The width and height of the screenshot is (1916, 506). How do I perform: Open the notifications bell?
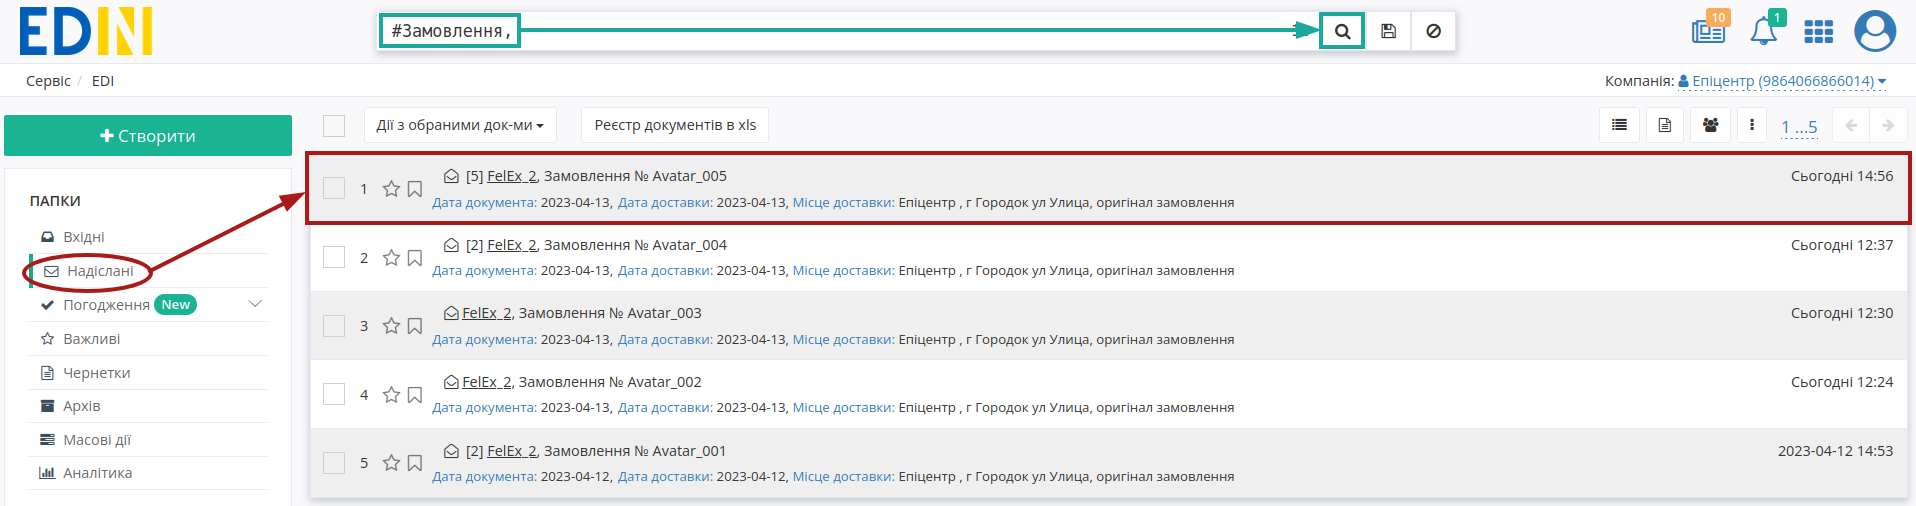(1764, 30)
